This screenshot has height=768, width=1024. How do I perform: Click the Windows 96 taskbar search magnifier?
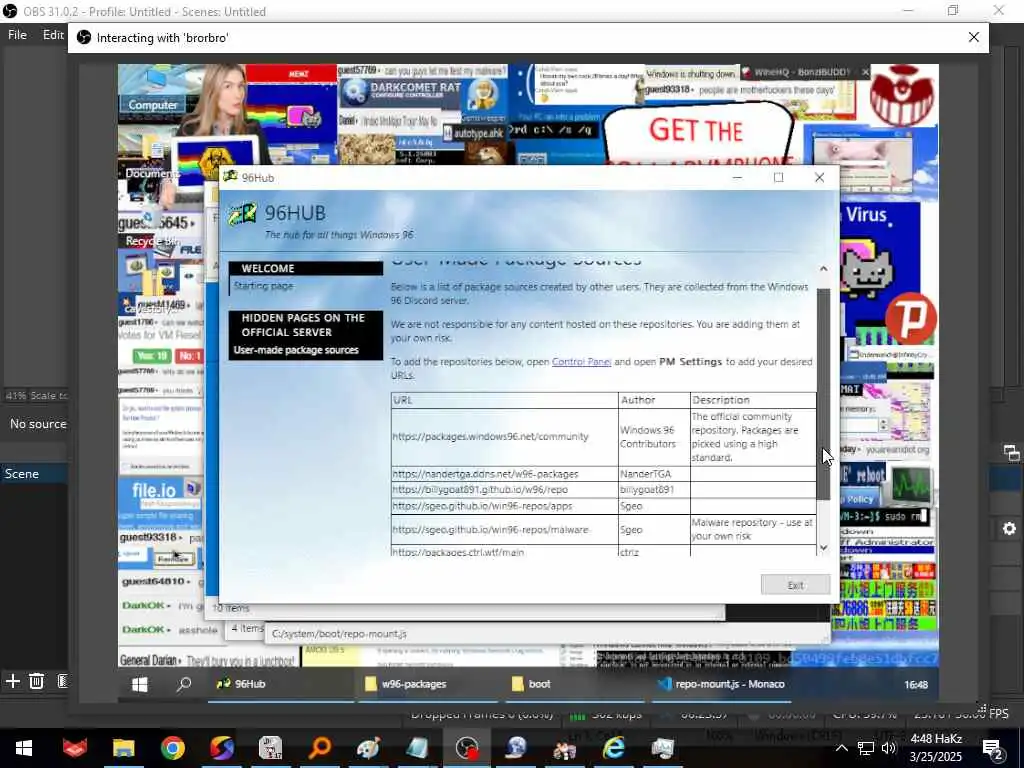pos(184,684)
